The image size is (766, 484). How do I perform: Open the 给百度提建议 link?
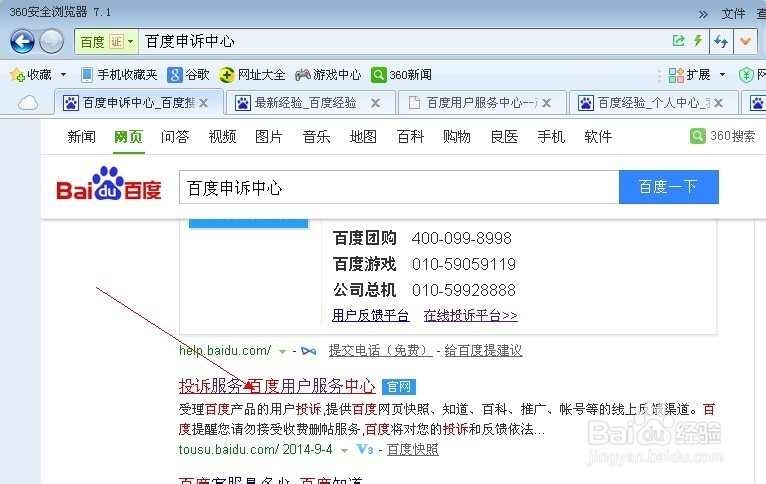point(483,350)
